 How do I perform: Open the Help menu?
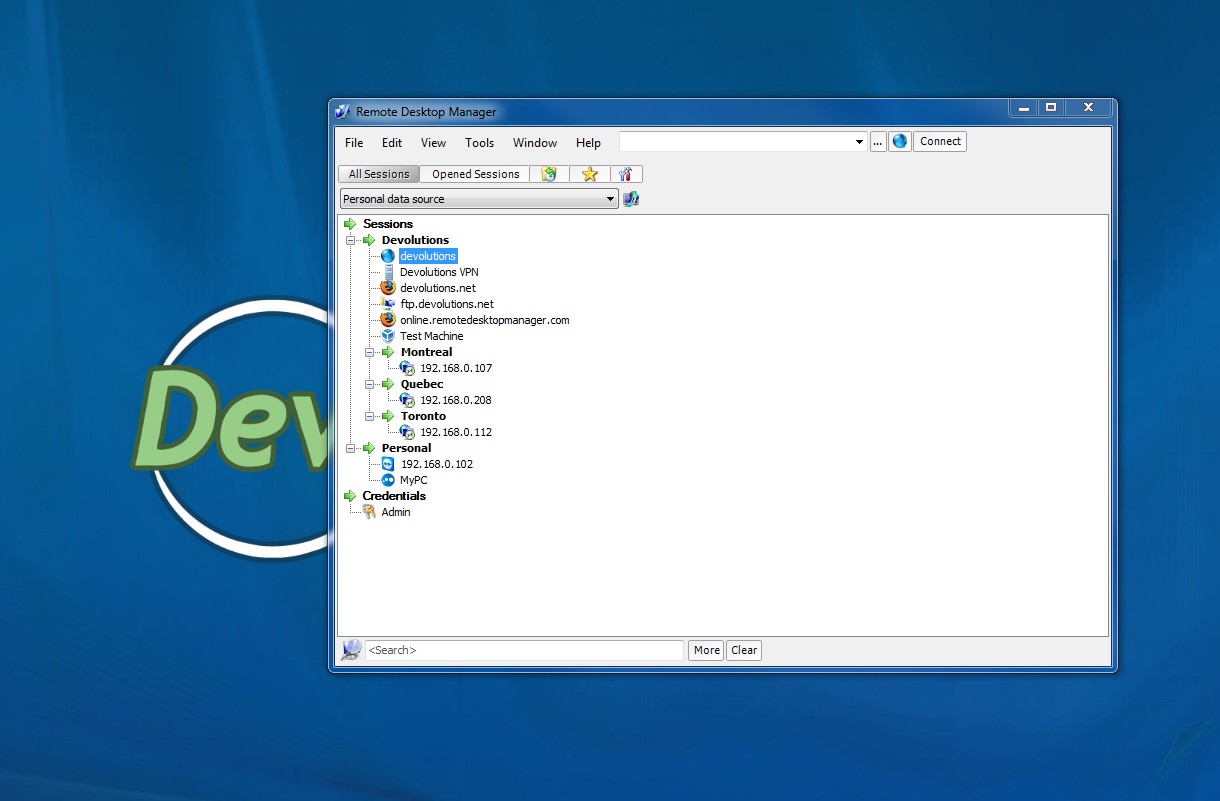point(588,143)
